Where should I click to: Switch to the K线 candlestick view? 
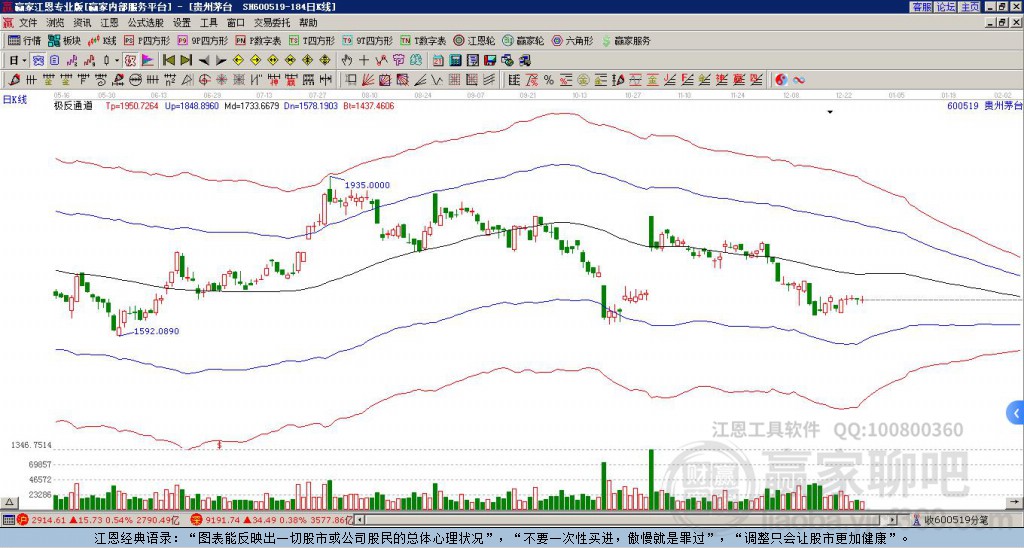click(102, 40)
